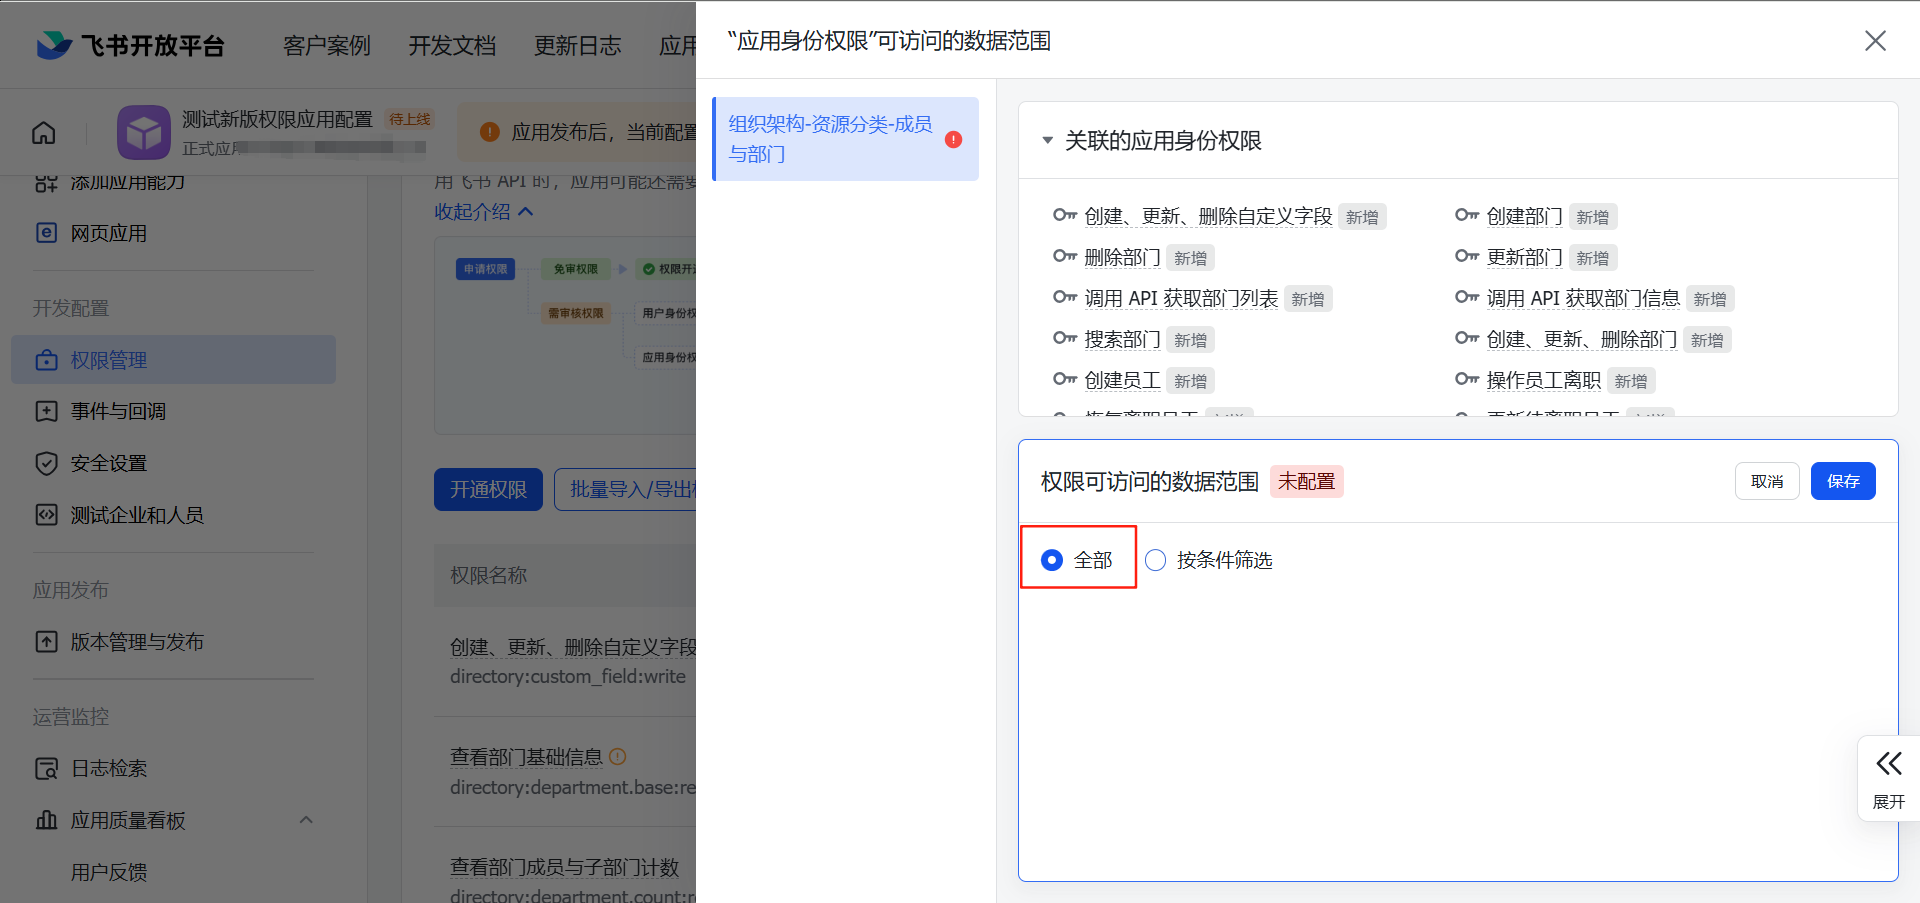The width and height of the screenshot is (1920, 903).
Task: Click the 未配置 status tag
Action: (1306, 481)
